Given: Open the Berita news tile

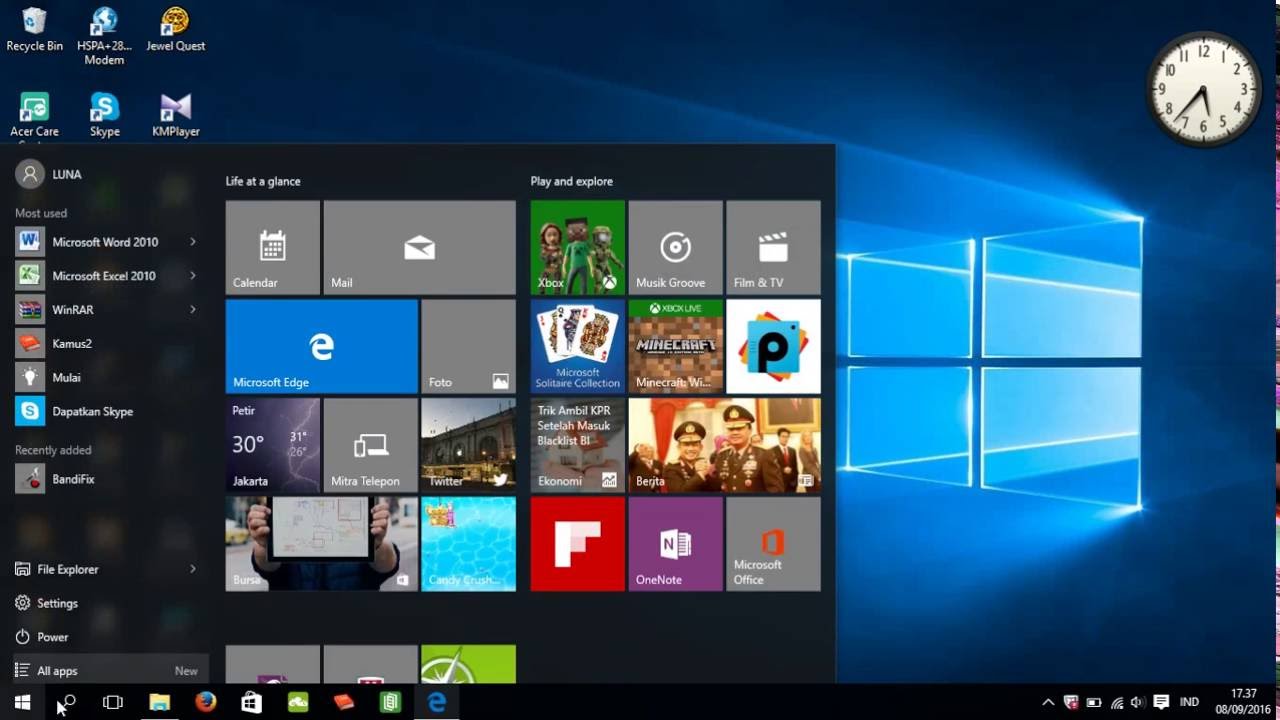Looking at the screenshot, I should 725,445.
